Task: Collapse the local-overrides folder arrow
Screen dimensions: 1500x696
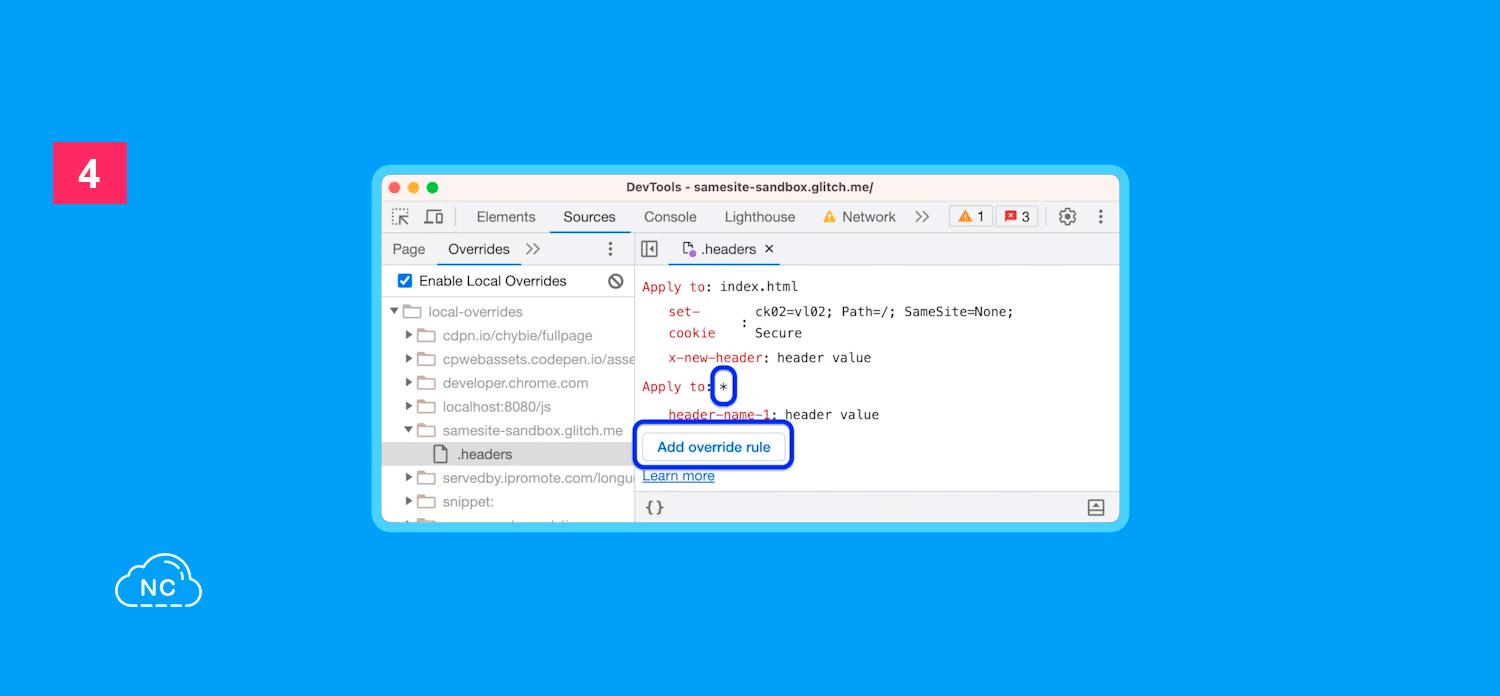Action: [x=394, y=312]
